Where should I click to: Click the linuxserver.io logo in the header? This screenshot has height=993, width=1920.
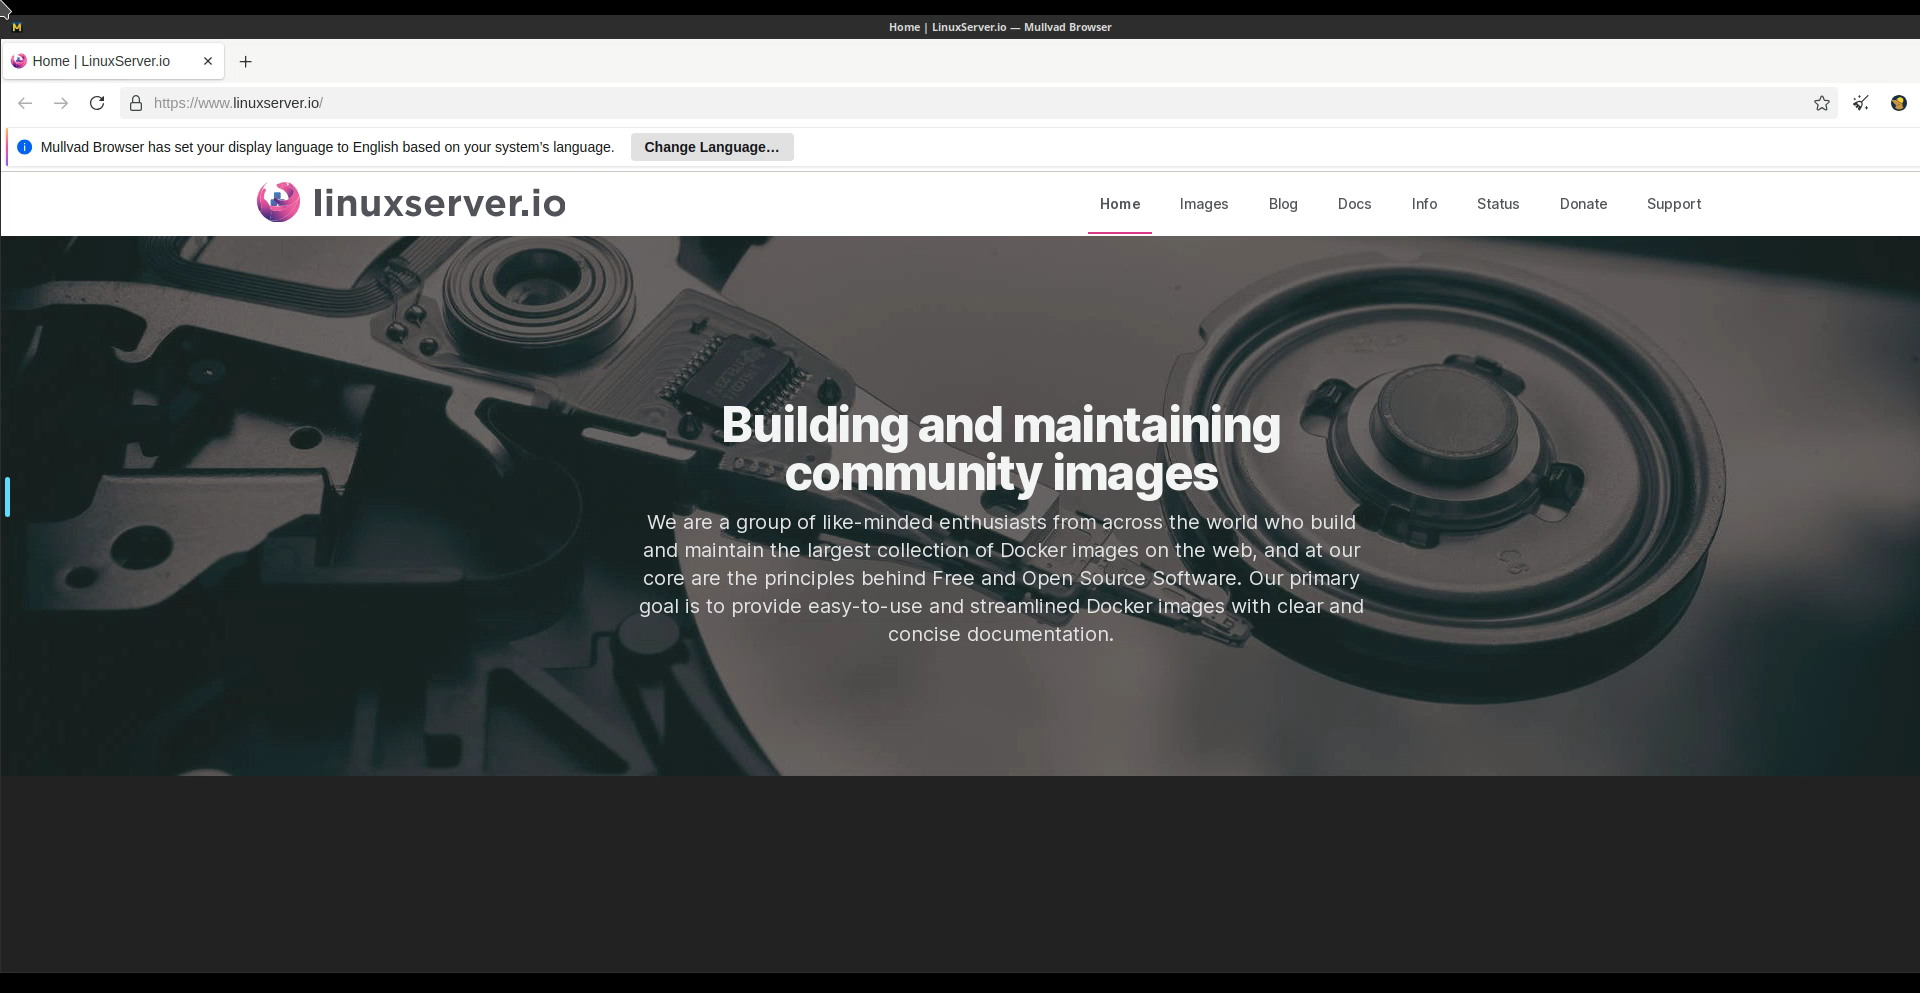pos(411,203)
